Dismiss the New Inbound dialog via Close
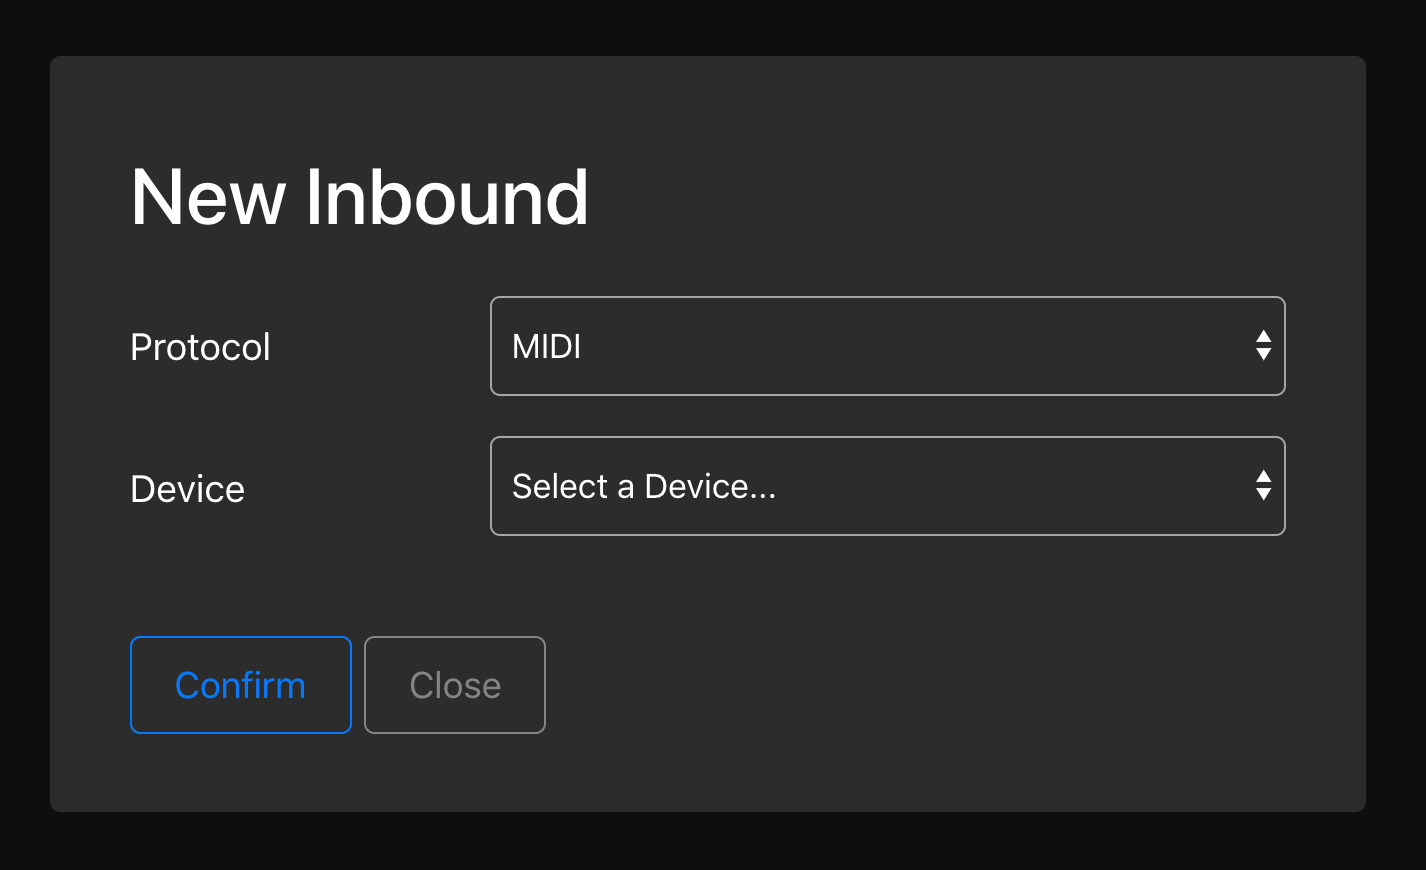Screen dimensions: 1426x870 point(455,685)
